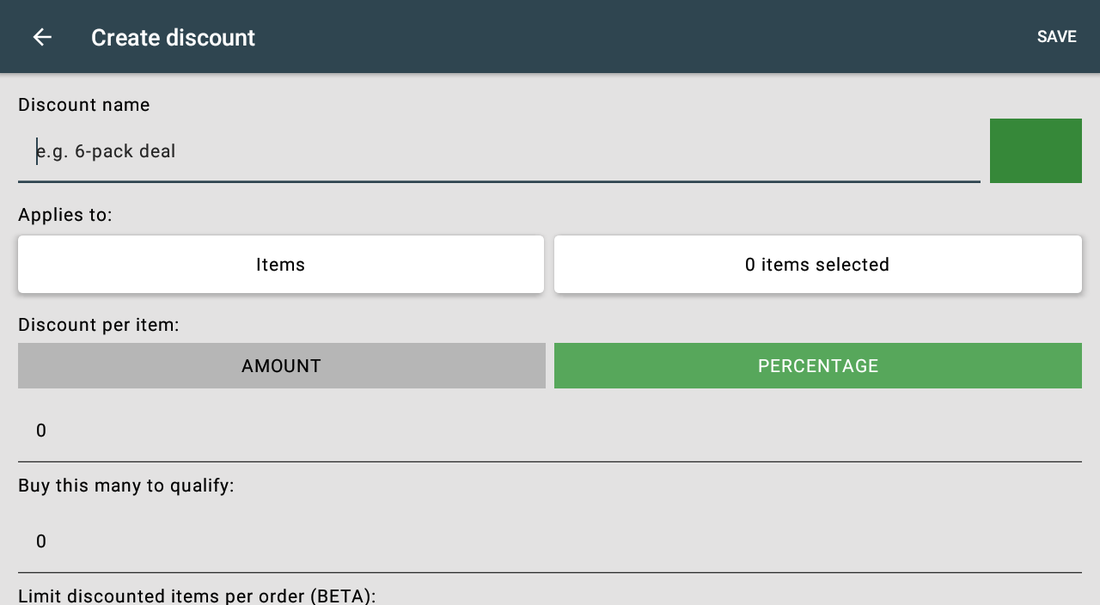Click the Discount per item label
The image size is (1100, 605).
[x=99, y=325]
